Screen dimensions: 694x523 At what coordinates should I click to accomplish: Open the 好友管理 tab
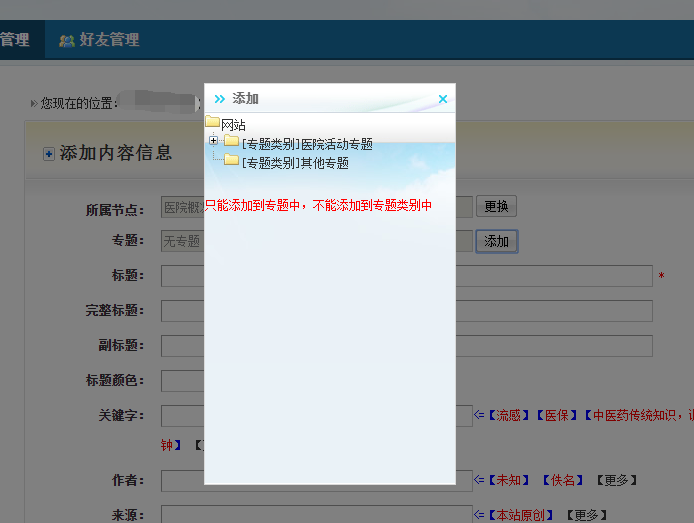pos(108,40)
